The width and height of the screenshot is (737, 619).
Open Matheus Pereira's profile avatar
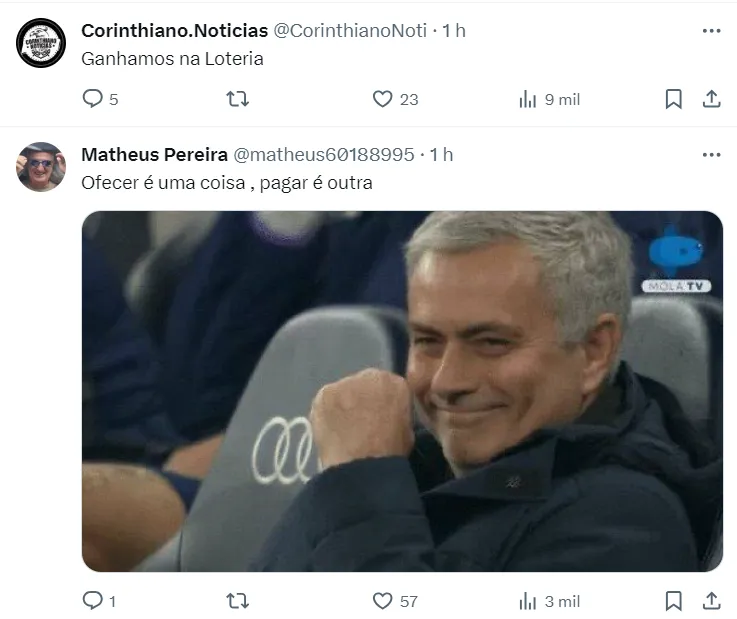coord(41,167)
